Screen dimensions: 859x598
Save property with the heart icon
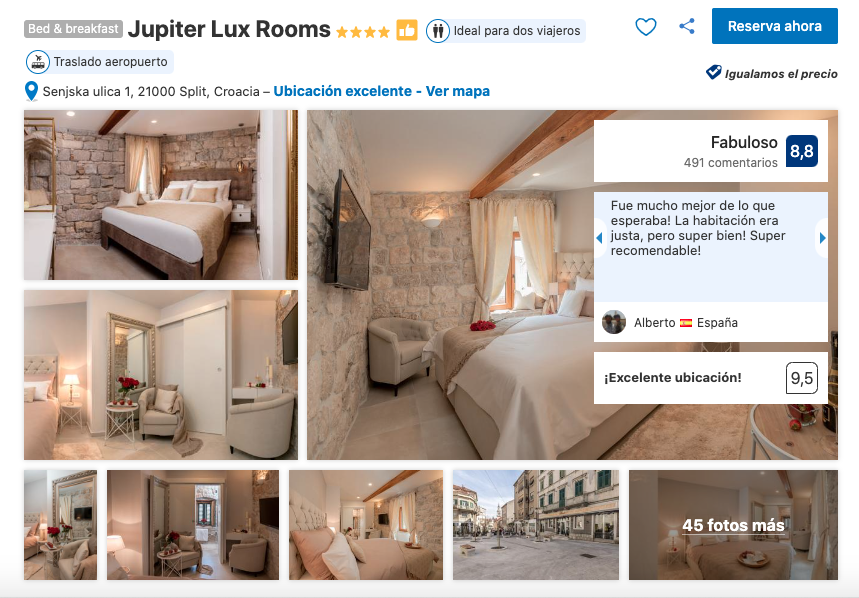tap(645, 27)
